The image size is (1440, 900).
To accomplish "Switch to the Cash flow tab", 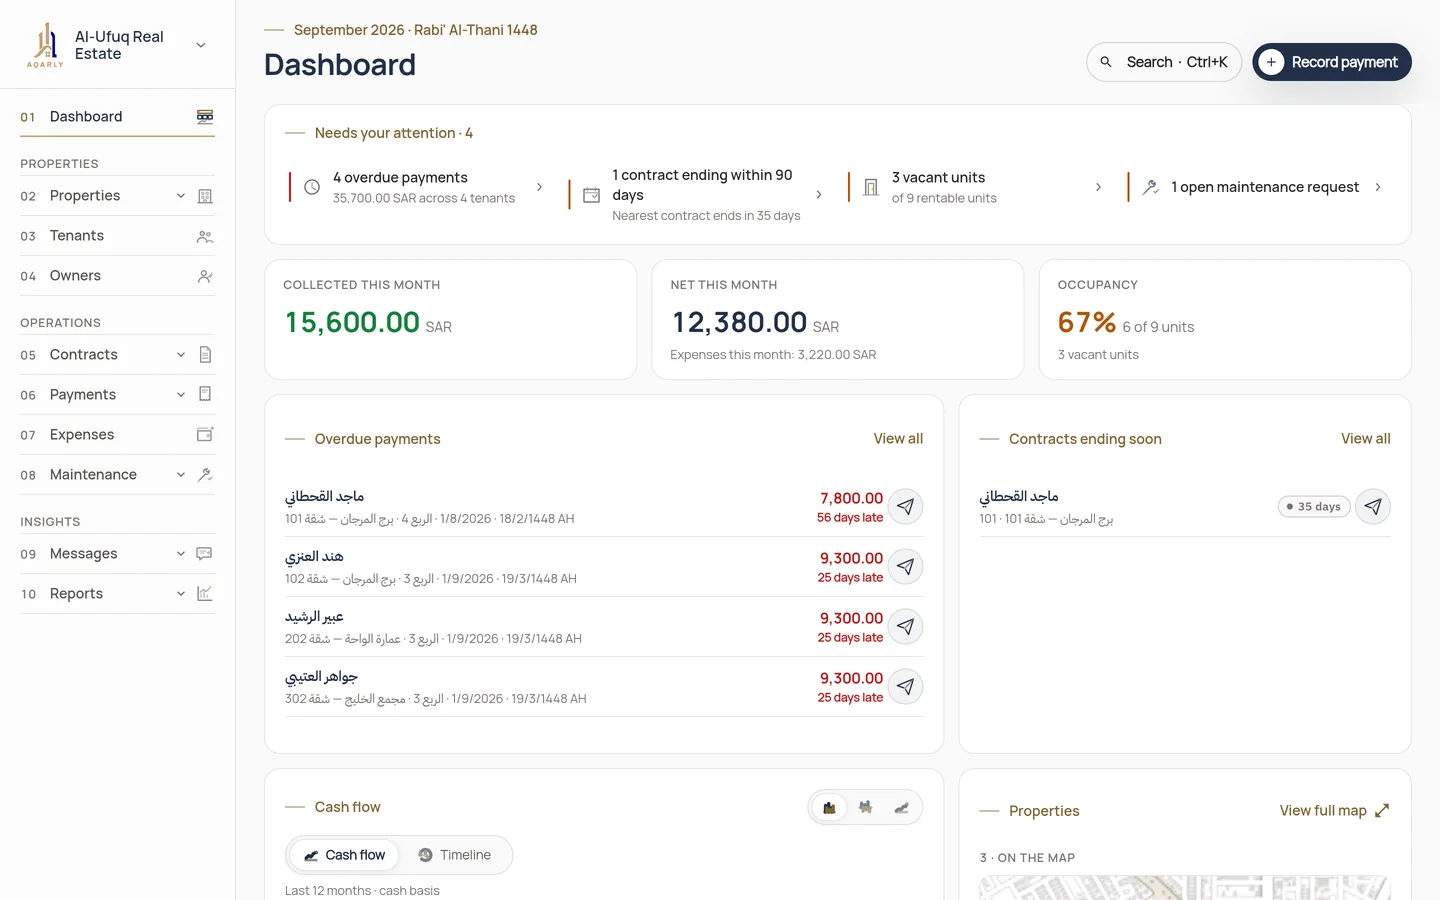I will pos(344,855).
